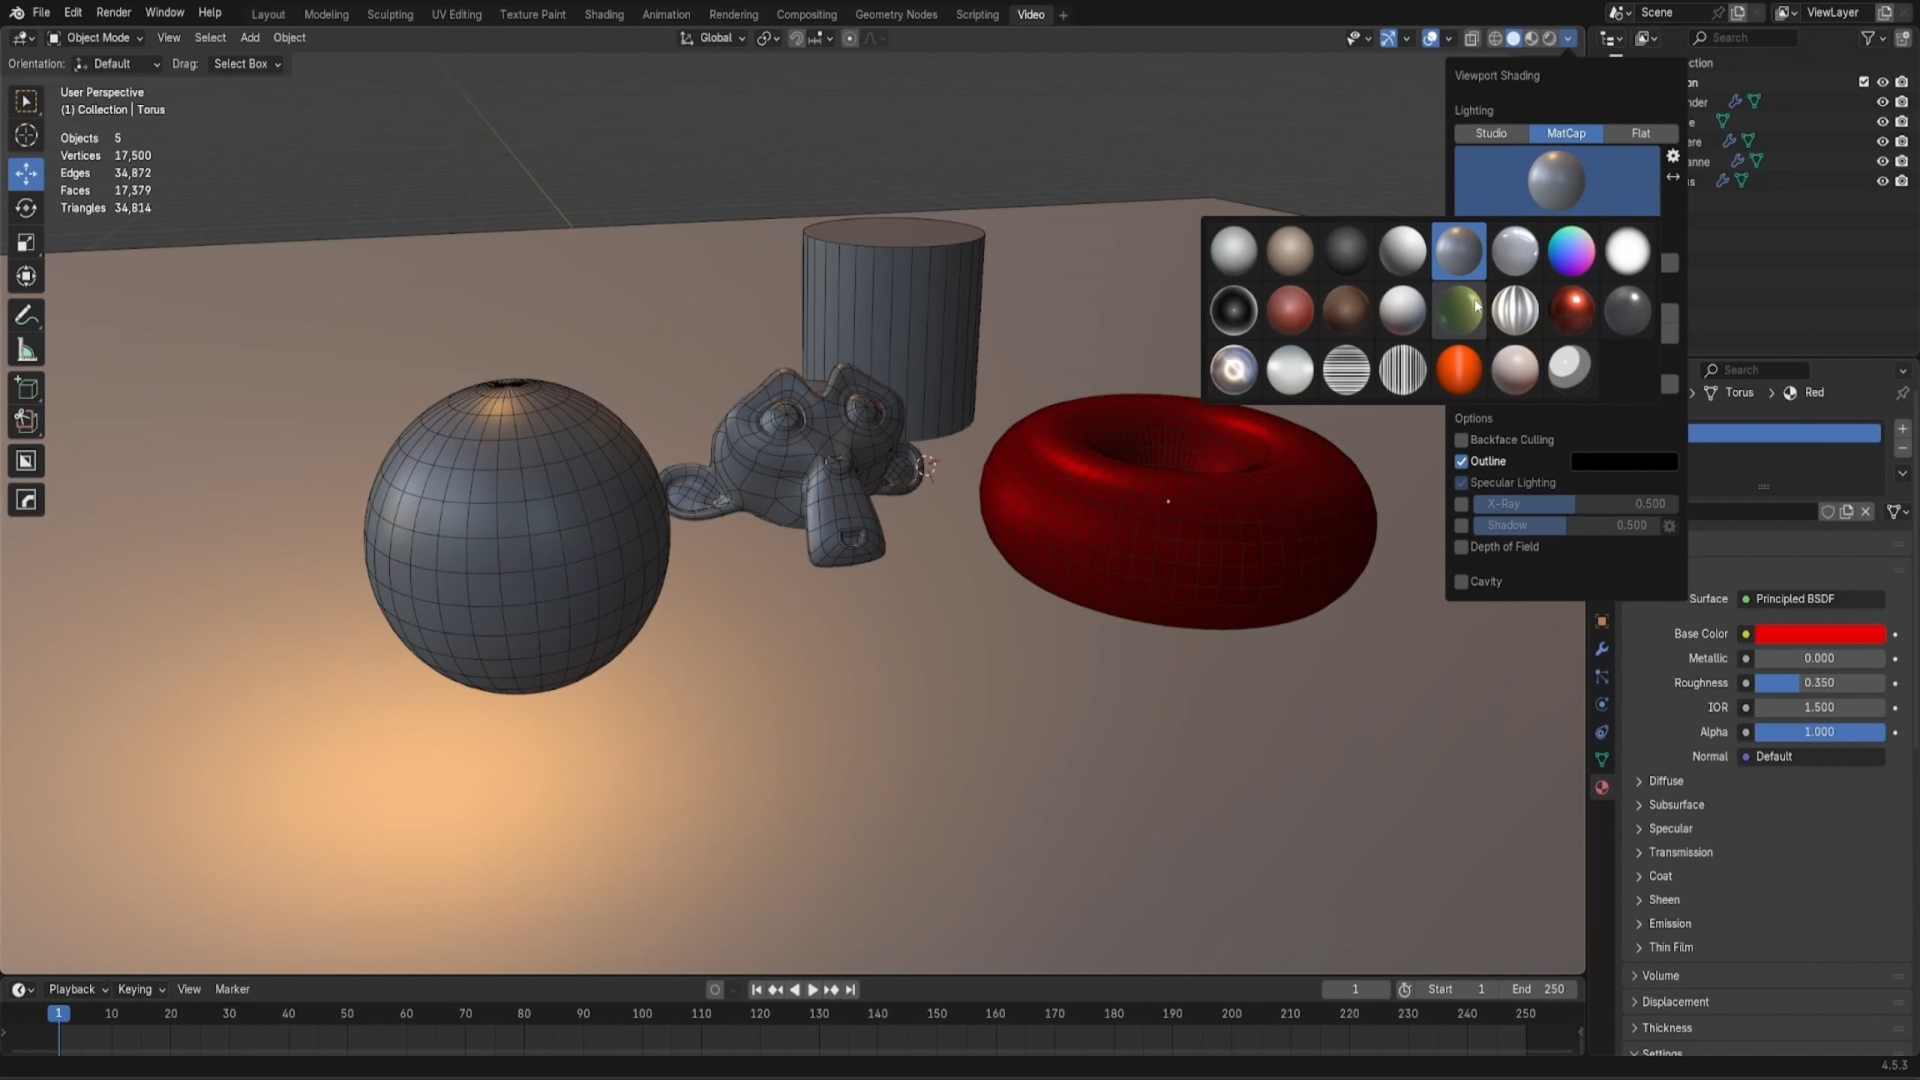Screen dimensions: 1920x1080
Task: Enable Backface Culling checkbox
Action: 1461,440
